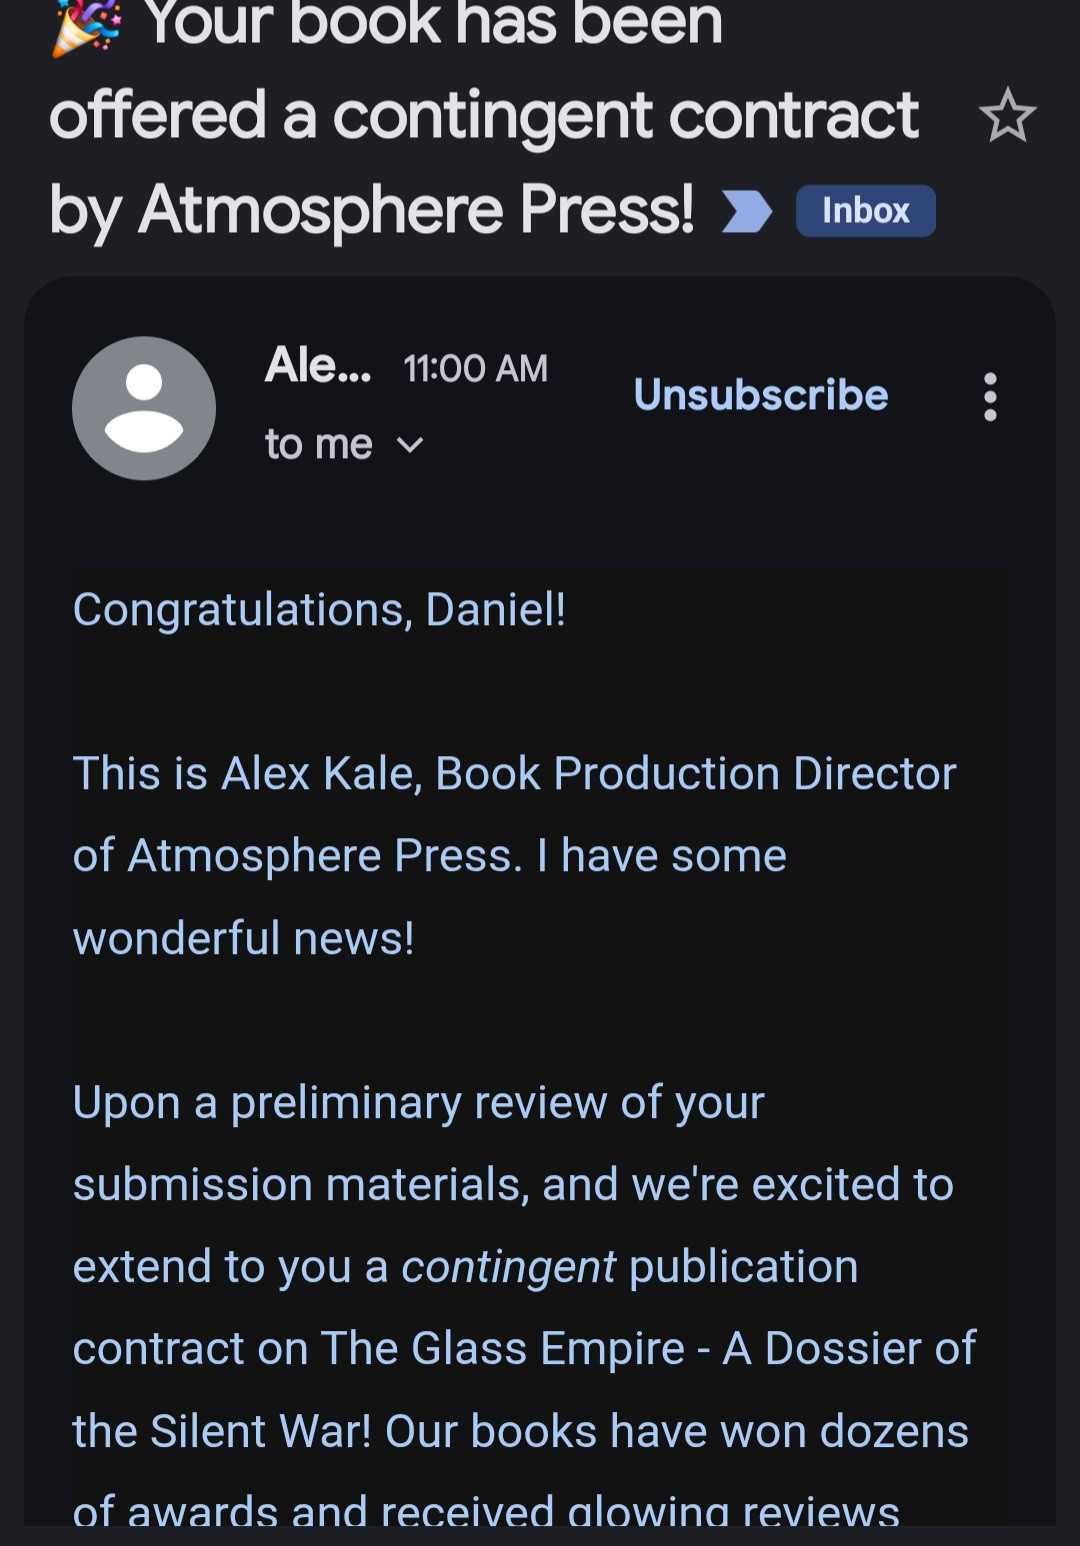
Task: Click the "wonderful news!" text
Action: tap(243, 939)
